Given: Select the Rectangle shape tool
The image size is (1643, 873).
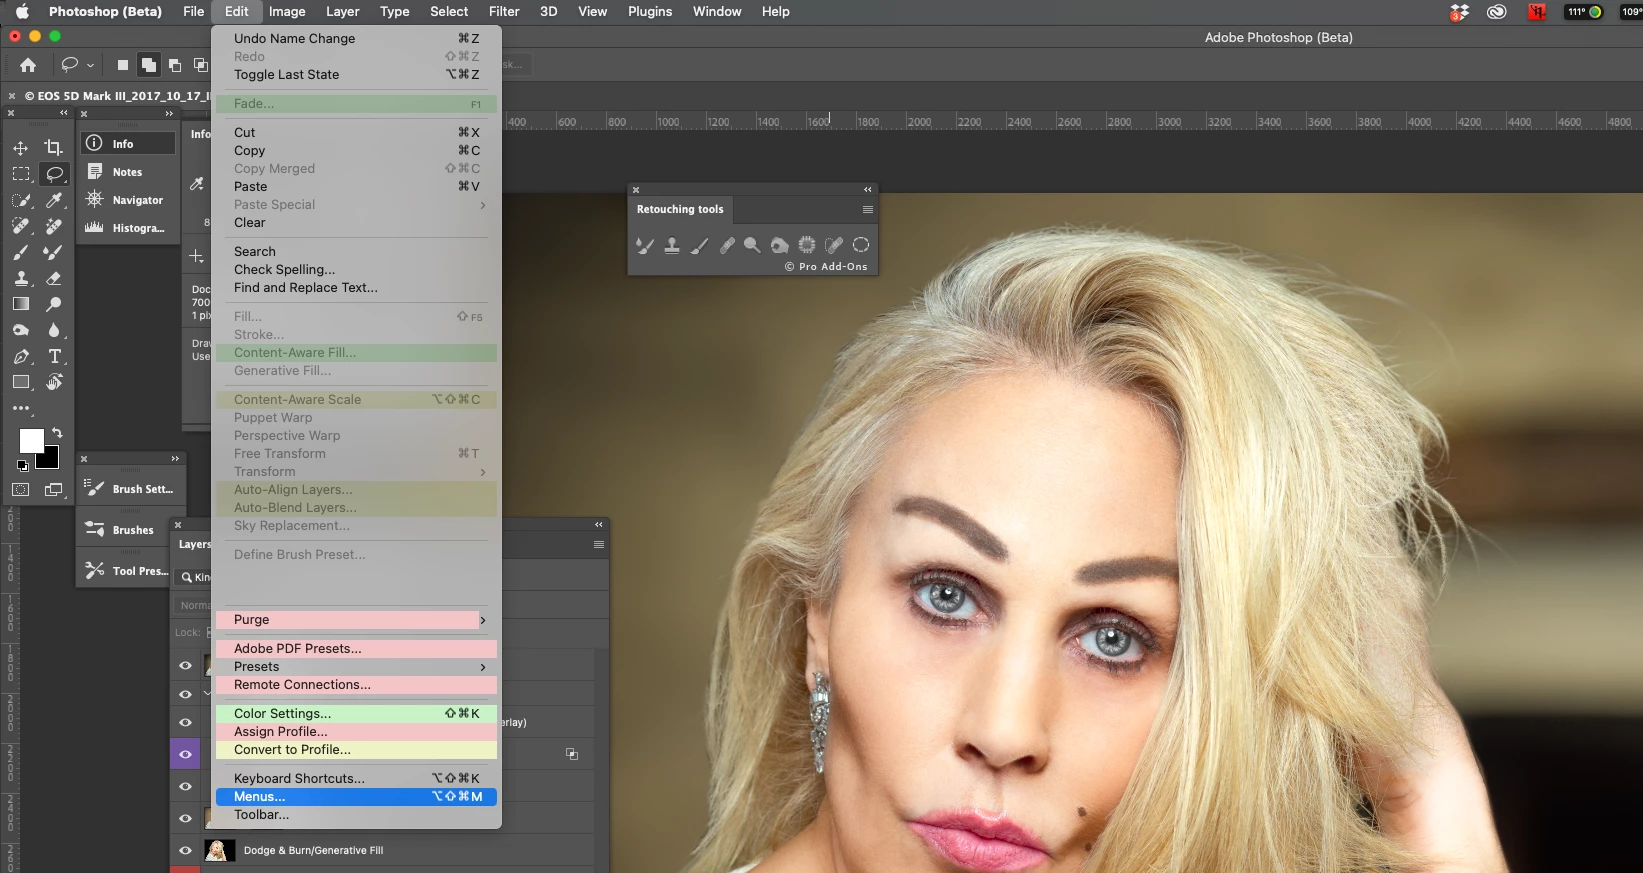Looking at the screenshot, I should click(21, 382).
